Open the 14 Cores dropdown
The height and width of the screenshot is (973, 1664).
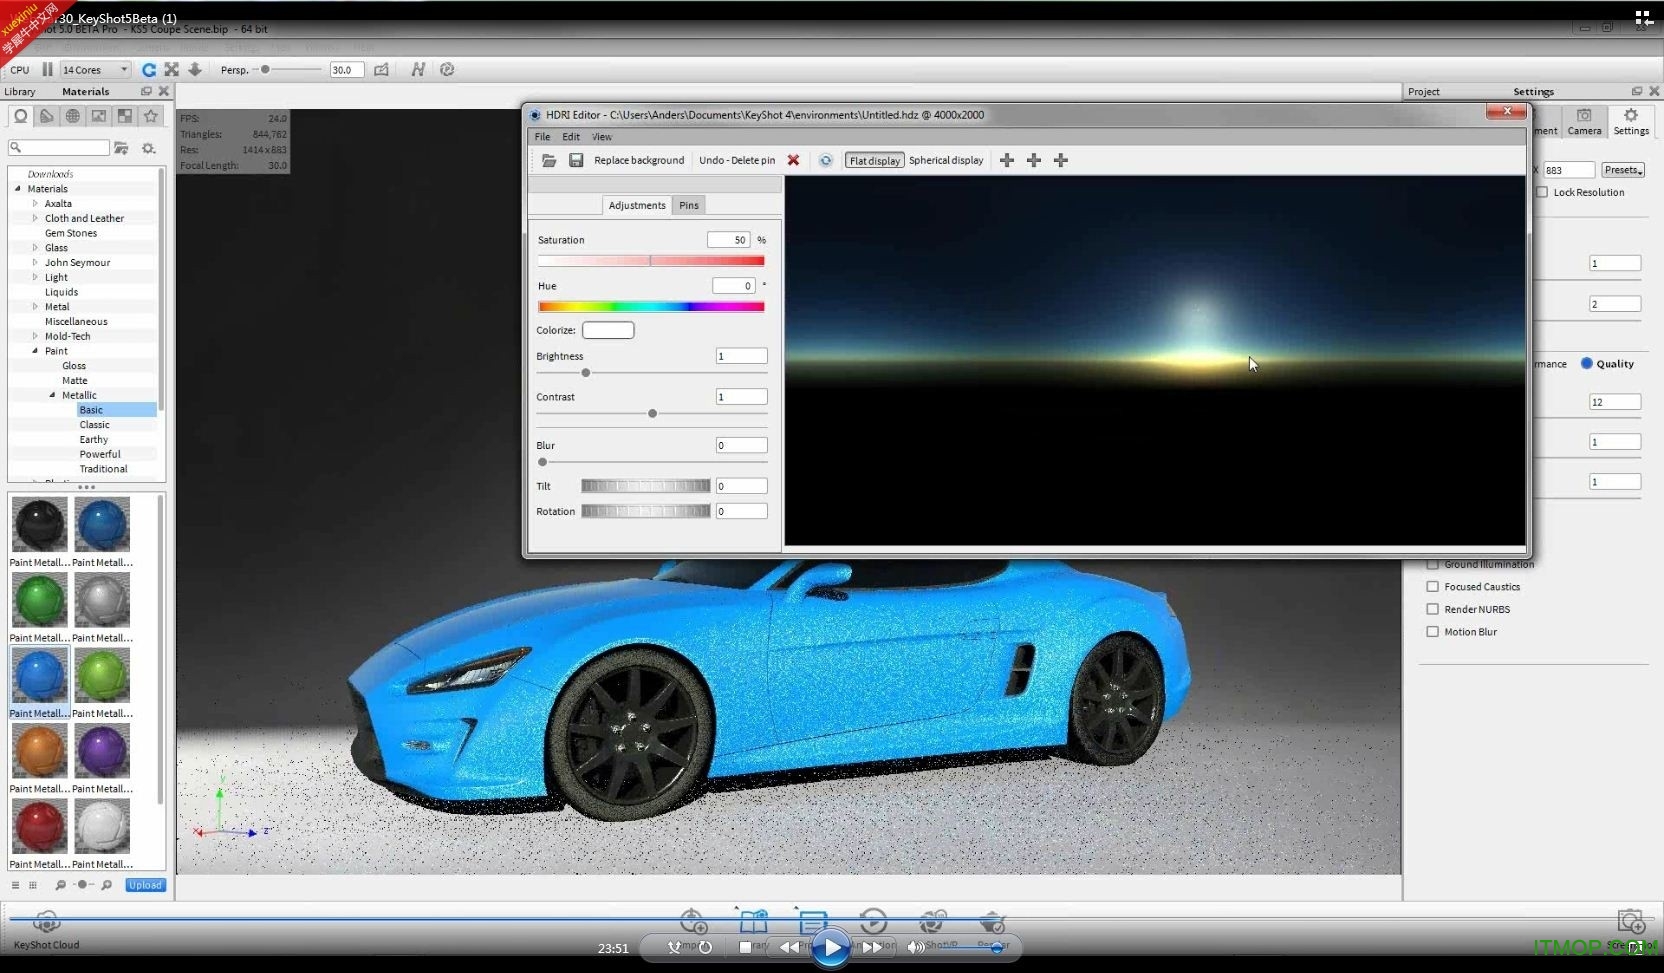96,70
